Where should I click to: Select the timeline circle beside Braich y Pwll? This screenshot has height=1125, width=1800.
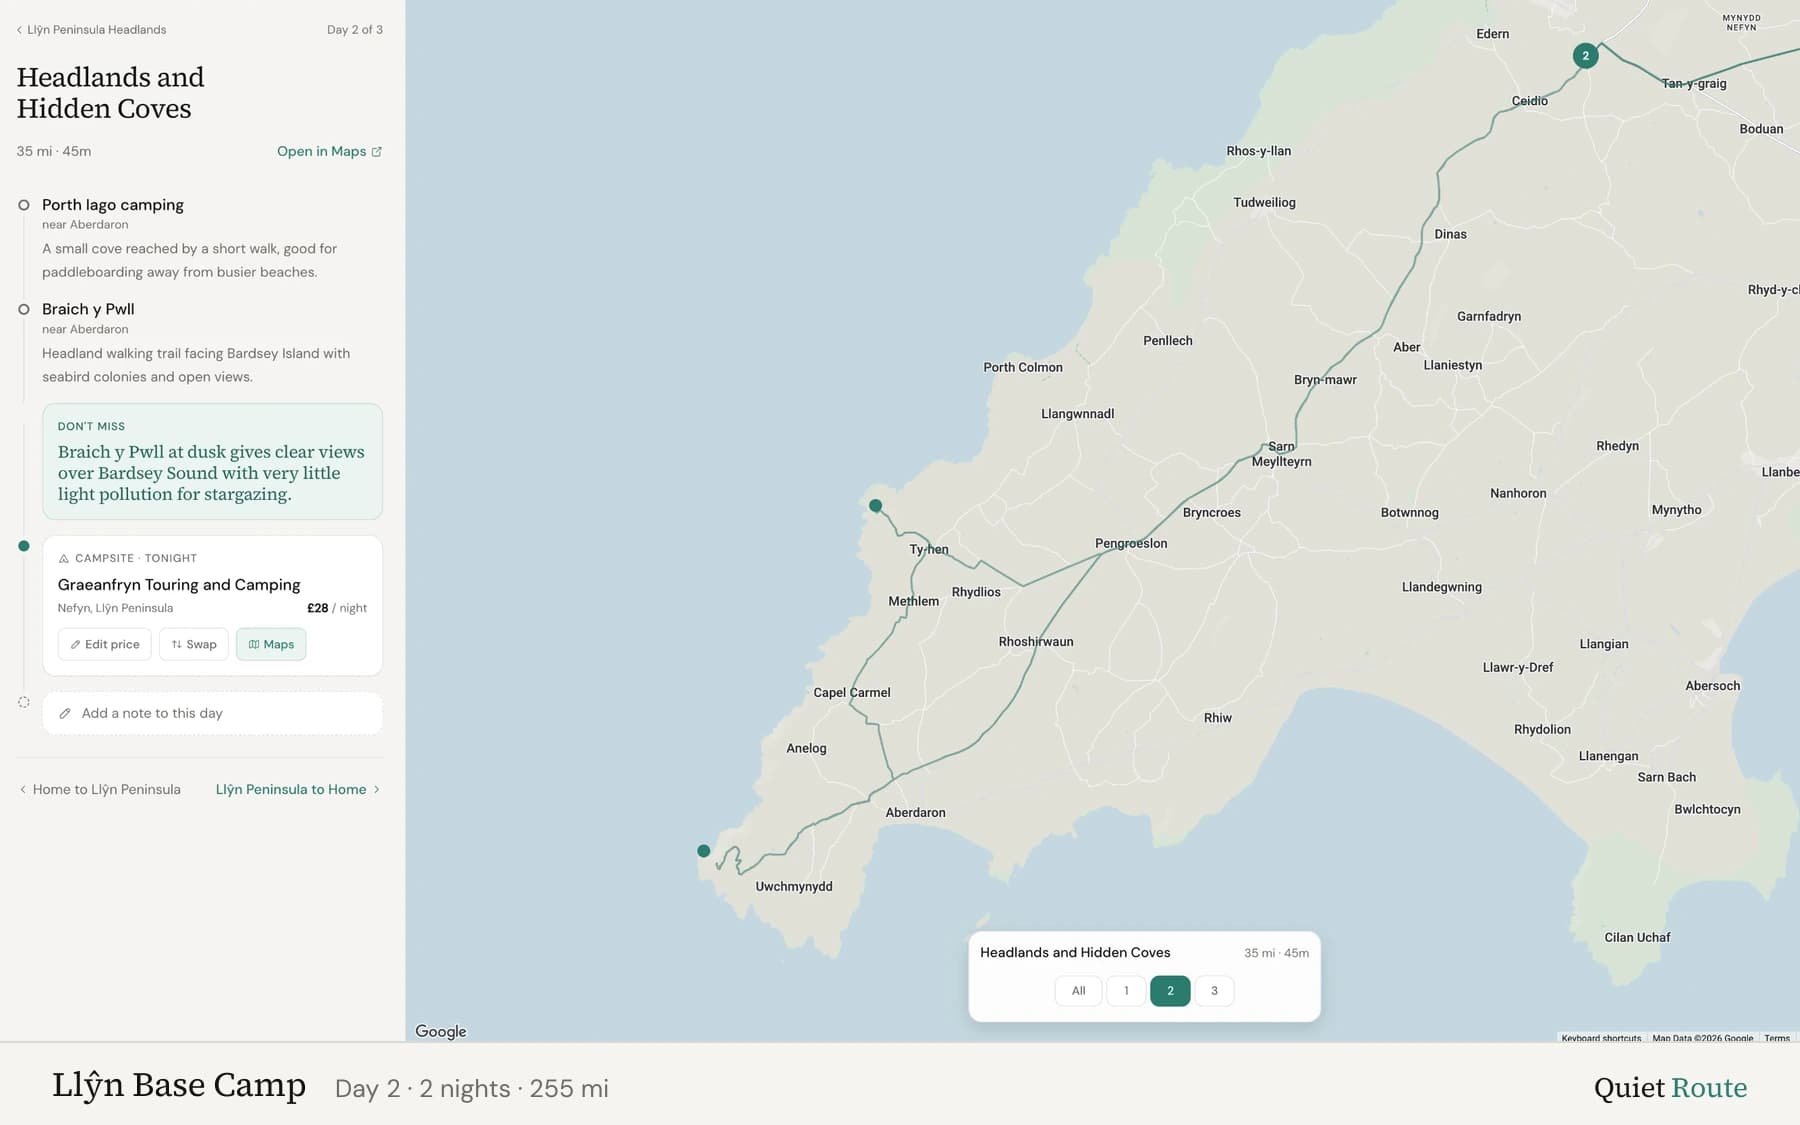click(x=24, y=310)
